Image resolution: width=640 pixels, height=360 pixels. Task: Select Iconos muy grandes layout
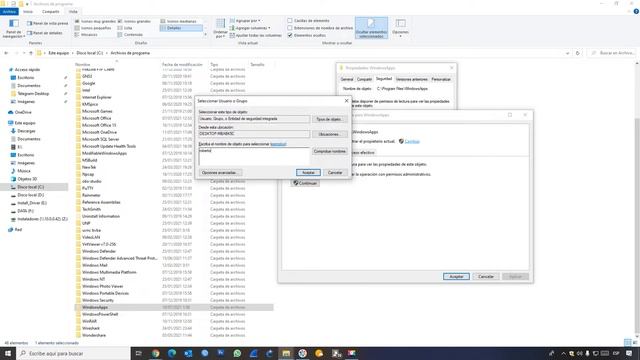point(96,21)
